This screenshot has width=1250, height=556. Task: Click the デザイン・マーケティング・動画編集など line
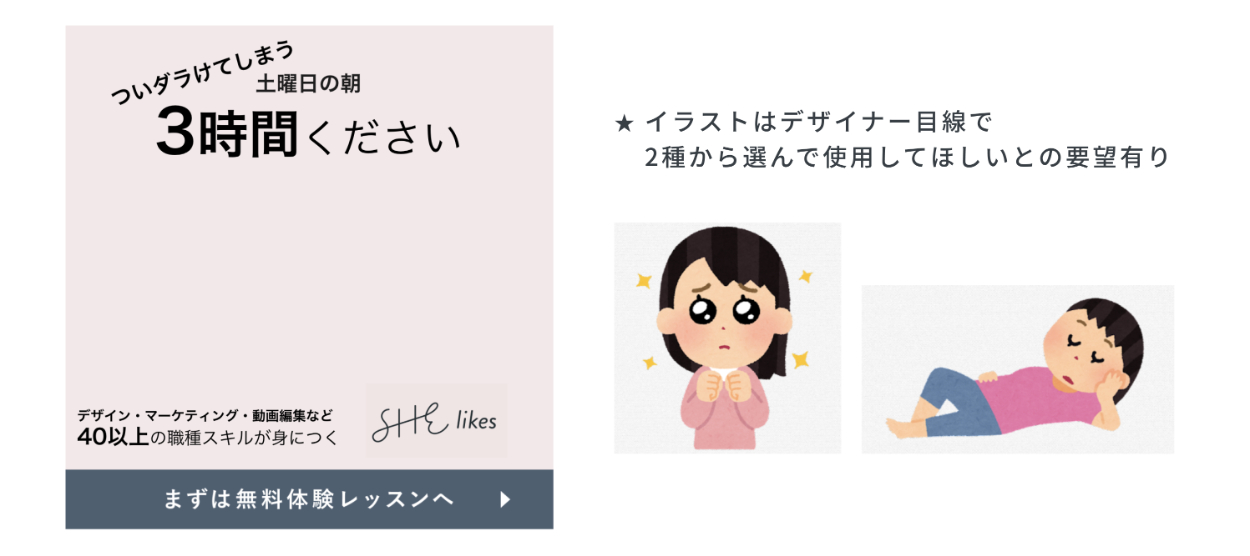(x=204, y=414)
